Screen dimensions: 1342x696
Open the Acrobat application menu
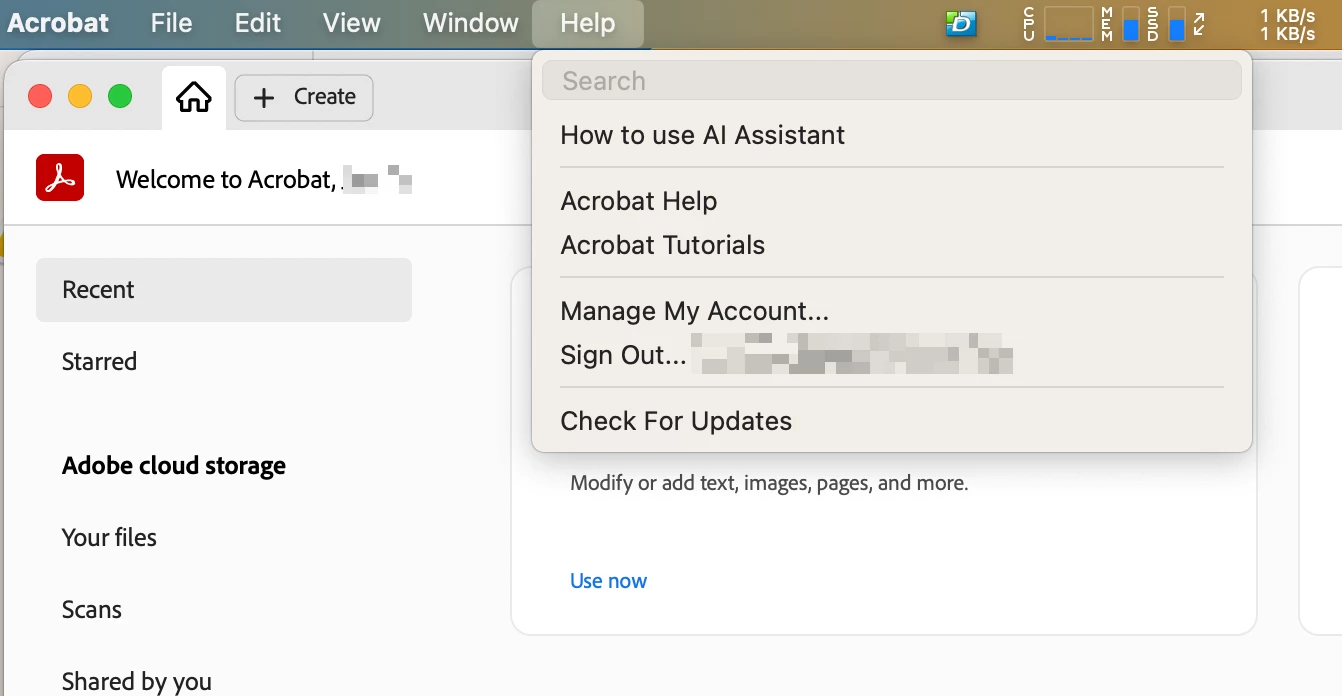pyautogui.click(x=58, y=23)
